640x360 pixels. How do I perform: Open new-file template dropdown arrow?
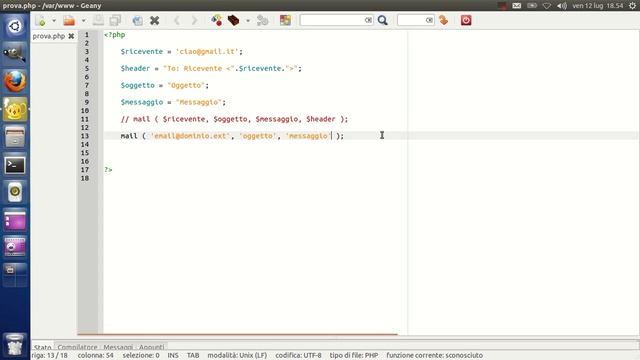point(54,20)
